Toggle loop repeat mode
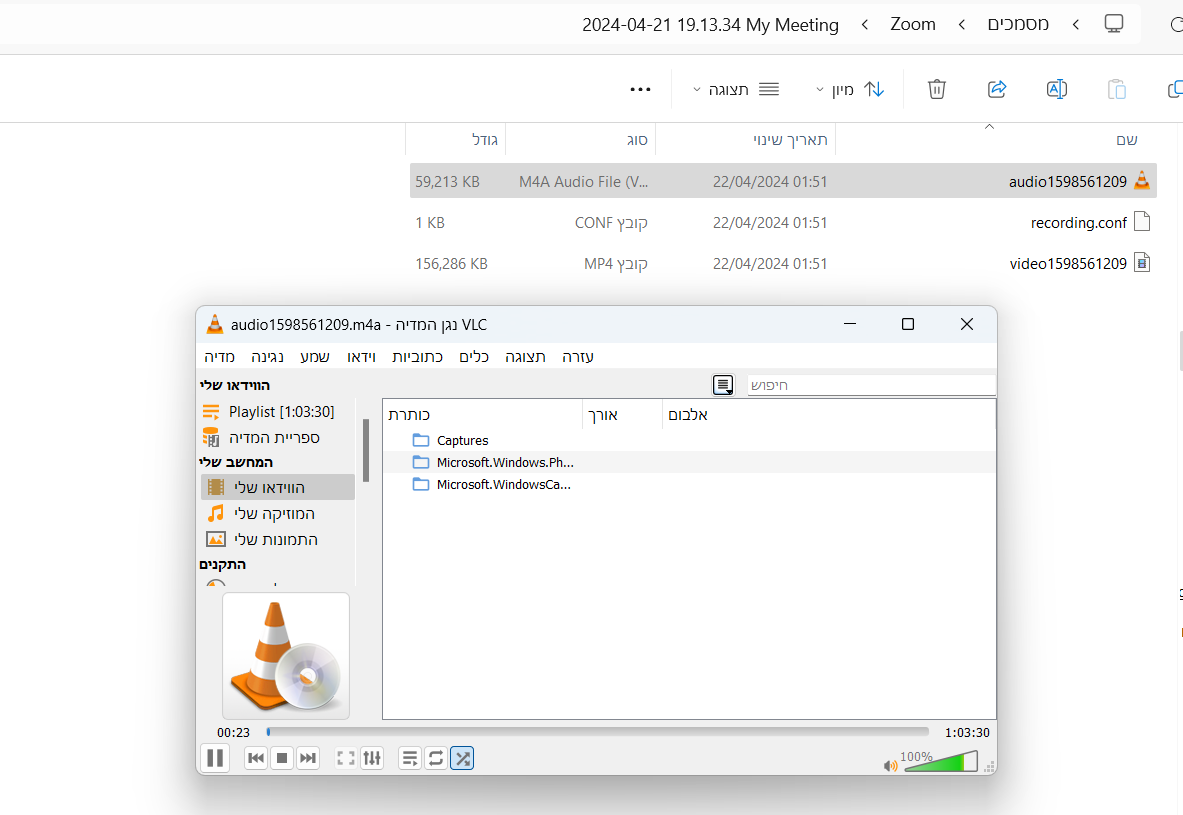The height and width of the screenshot is (815, 1183). [436, 758]
